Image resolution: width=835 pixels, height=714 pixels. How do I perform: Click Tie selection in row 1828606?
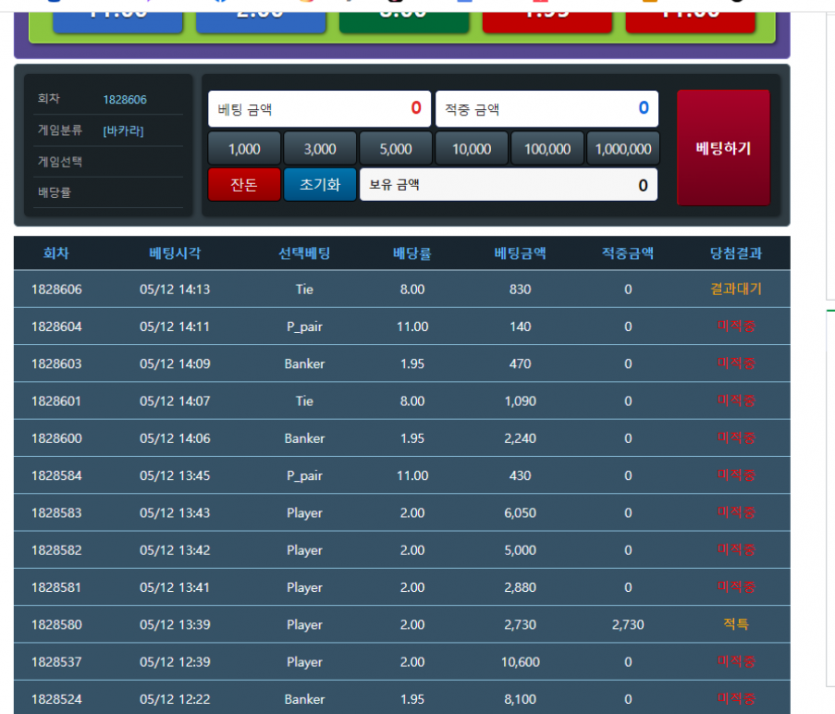(304, 289)
